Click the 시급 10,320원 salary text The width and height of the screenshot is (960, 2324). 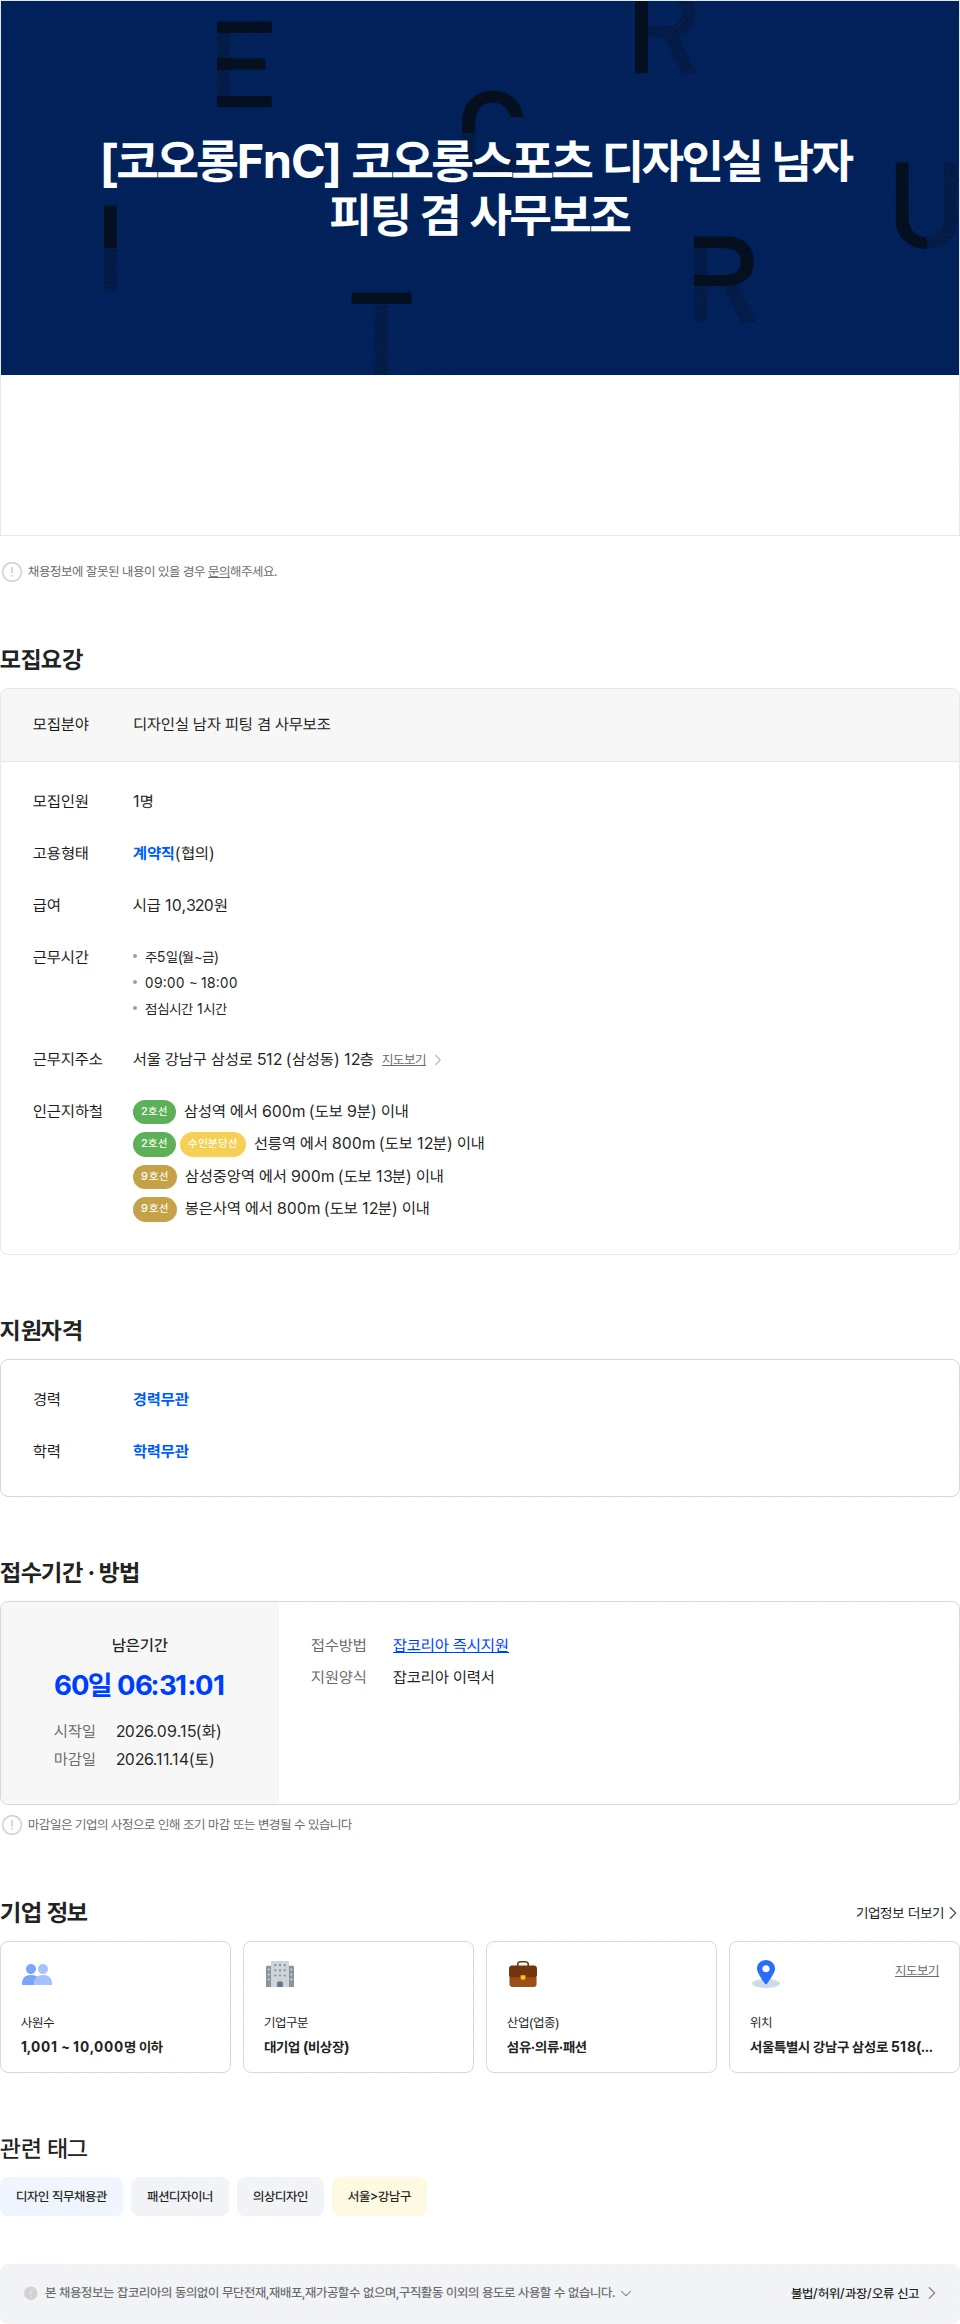[x=180, y=905]
